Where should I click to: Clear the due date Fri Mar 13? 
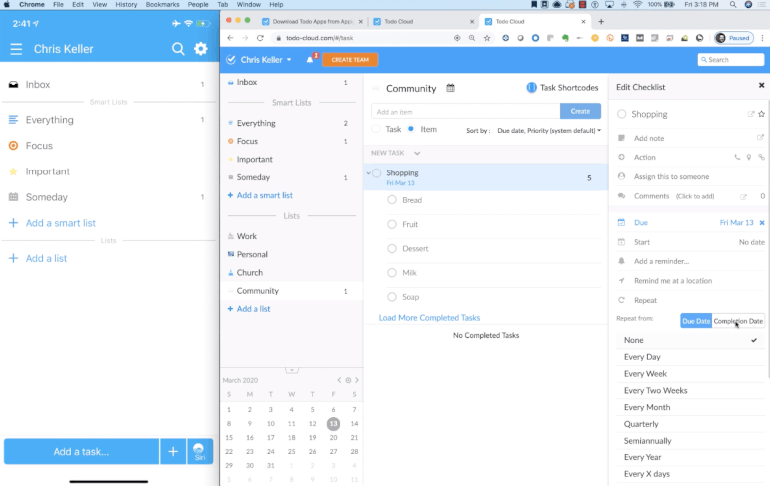[762, 222]
